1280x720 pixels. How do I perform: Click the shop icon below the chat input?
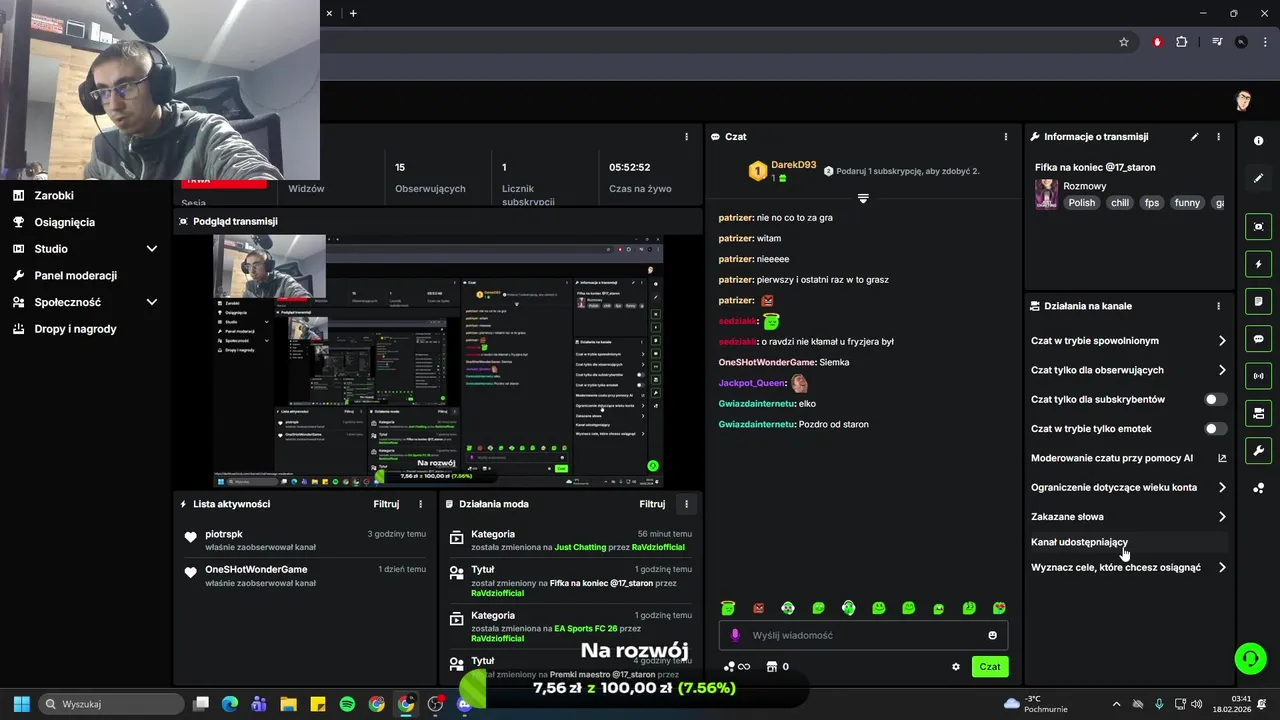coord(771,667)
